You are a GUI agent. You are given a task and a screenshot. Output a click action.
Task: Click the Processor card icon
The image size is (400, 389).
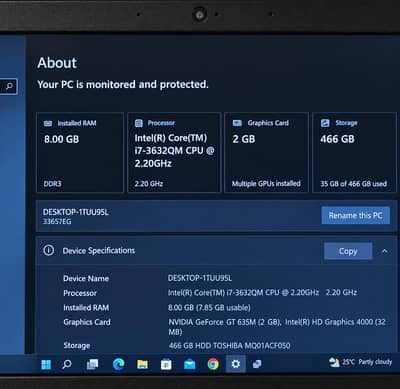(139, 123)
